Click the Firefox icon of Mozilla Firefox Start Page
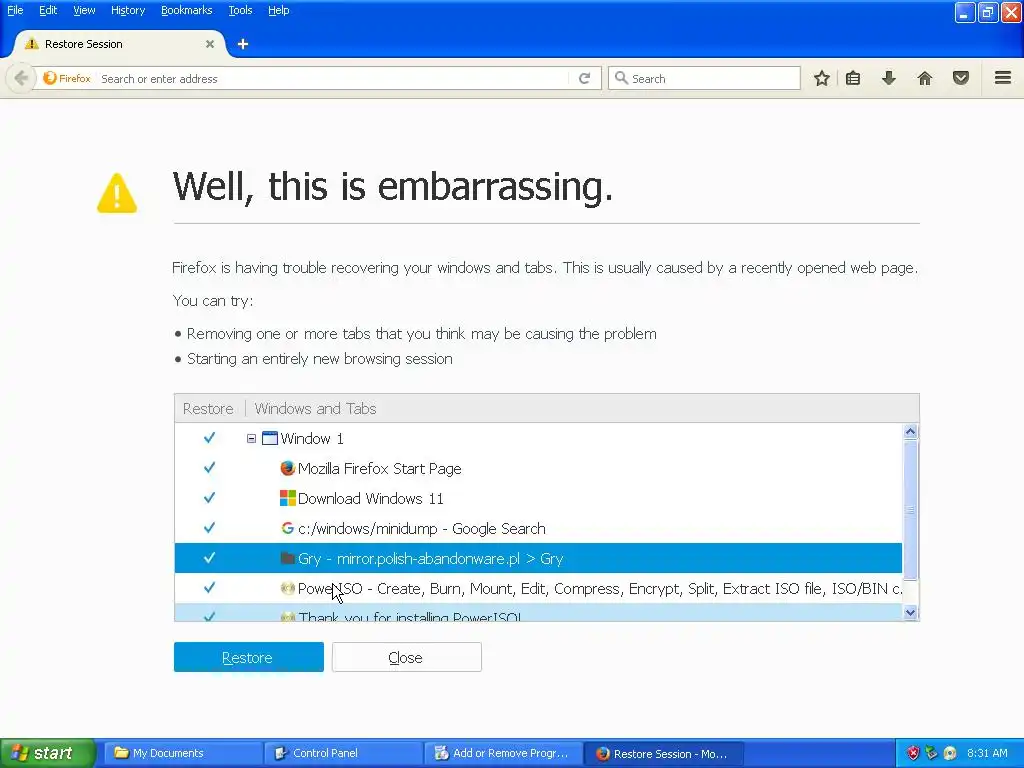This screenshot has width=1024, height=768. point(287,468)
